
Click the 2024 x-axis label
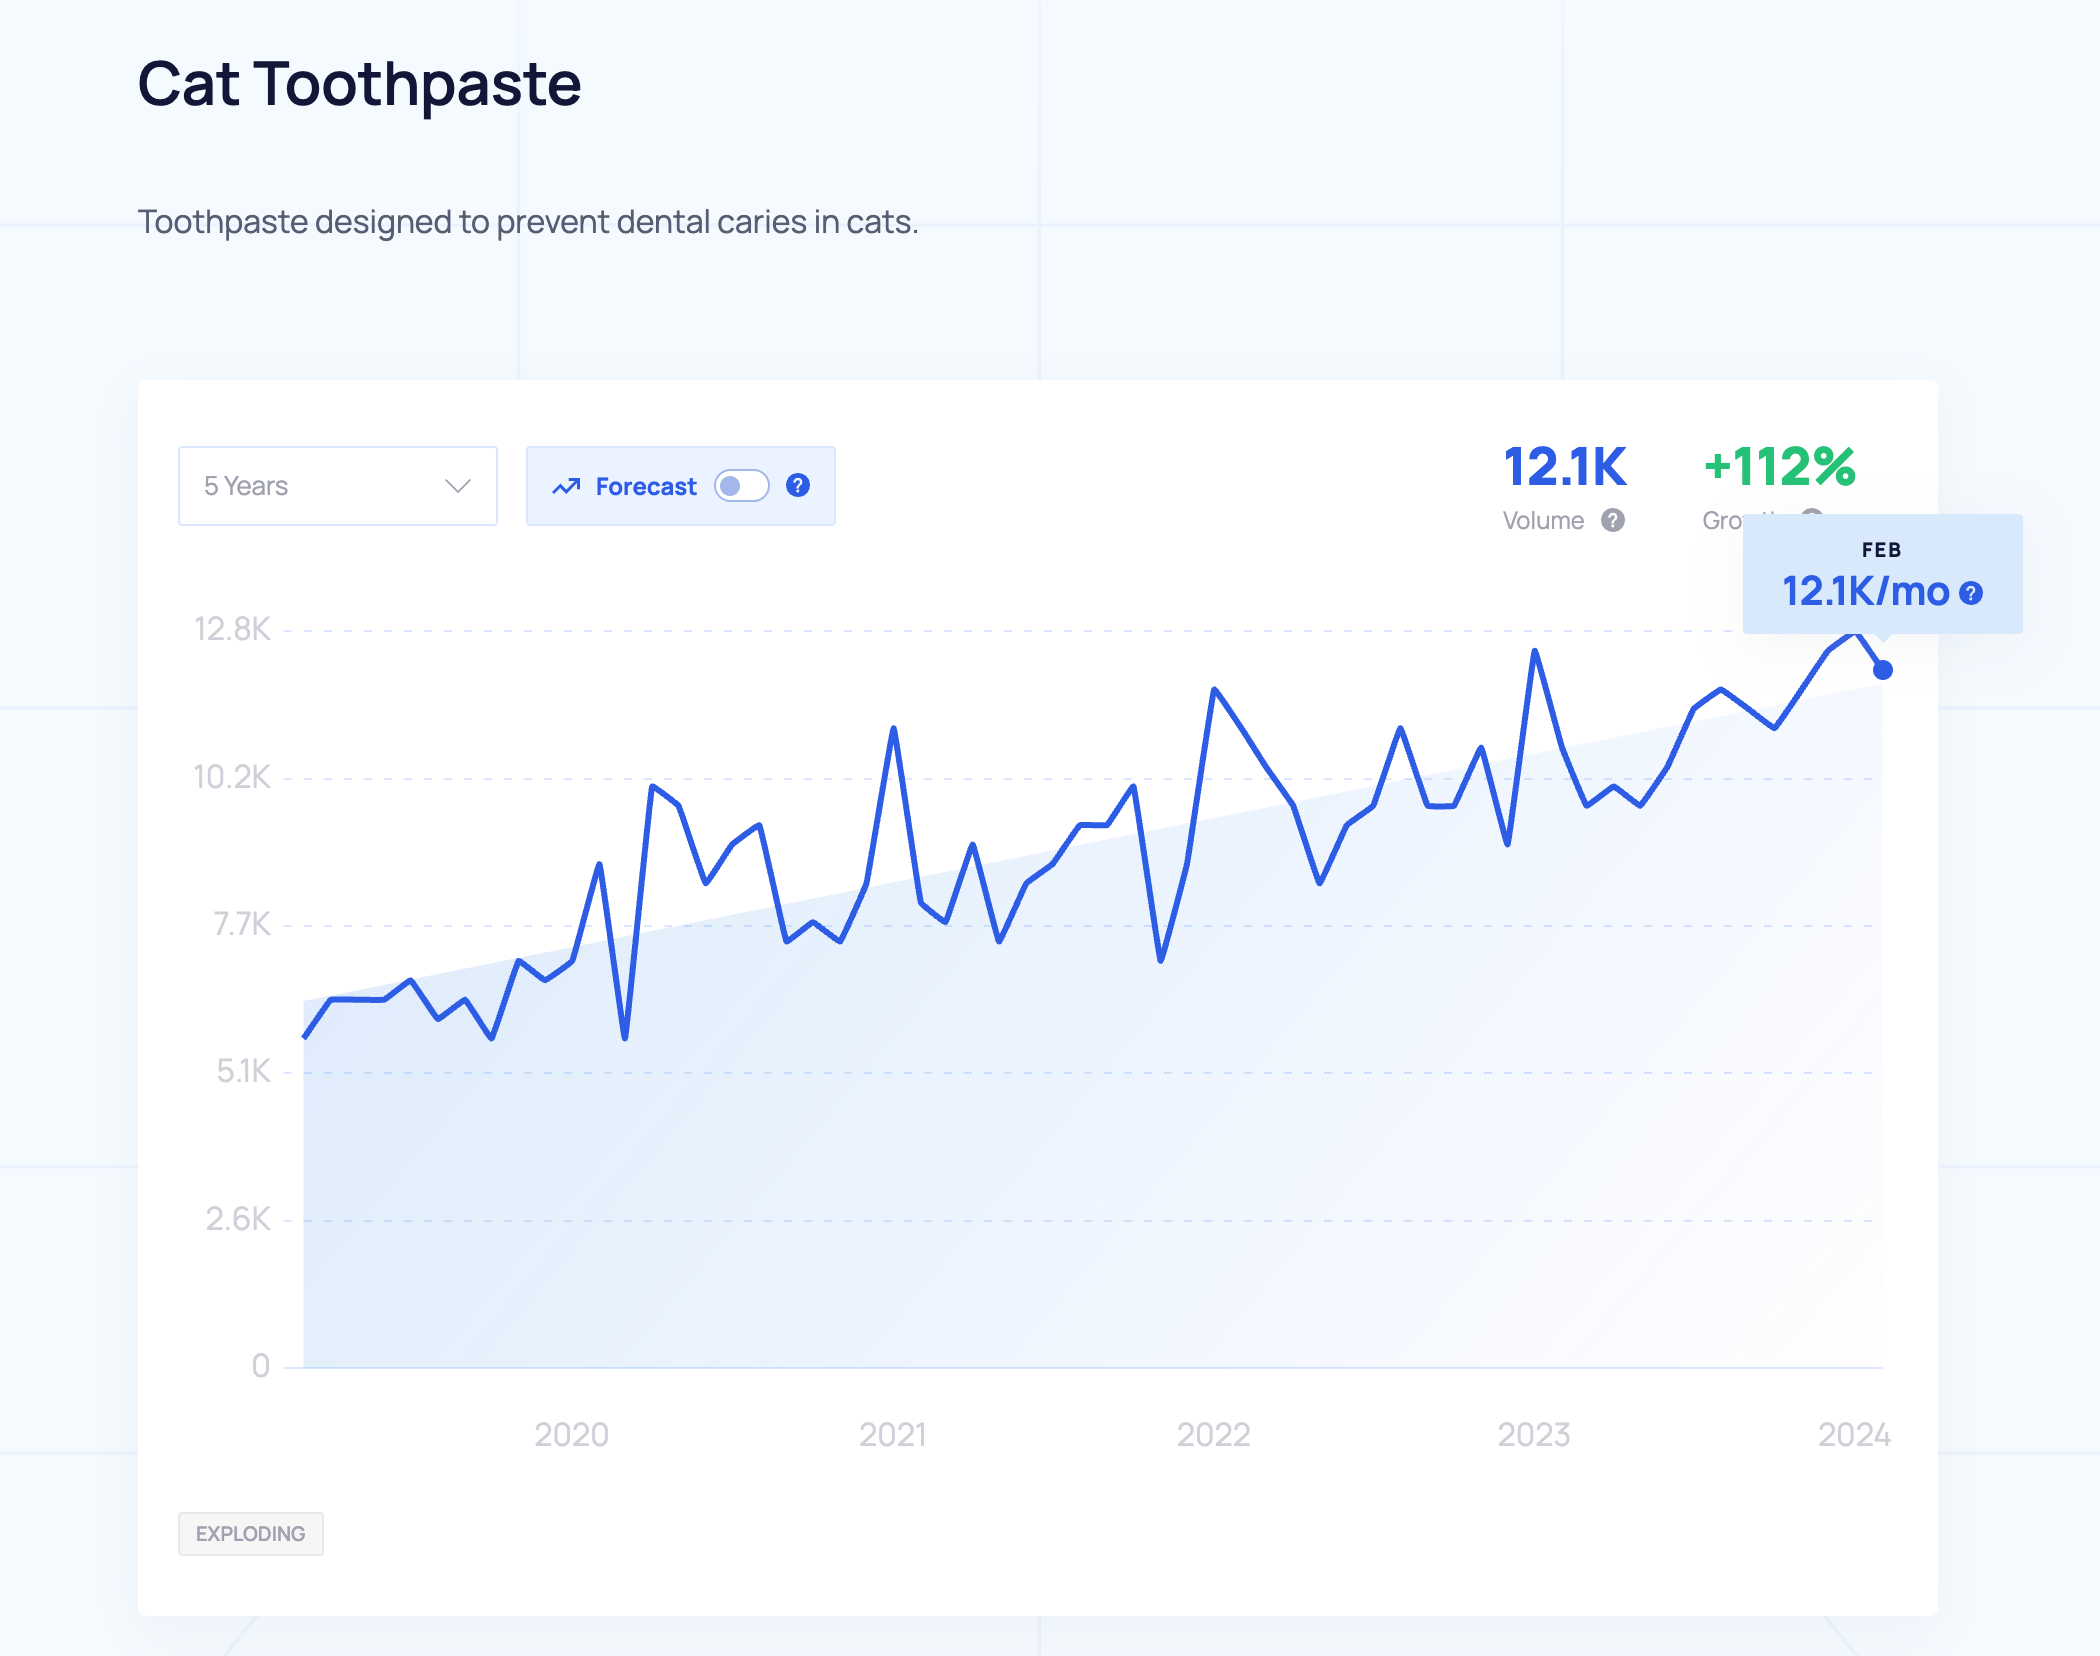pyautogui.click(x=1855, y=1435)
